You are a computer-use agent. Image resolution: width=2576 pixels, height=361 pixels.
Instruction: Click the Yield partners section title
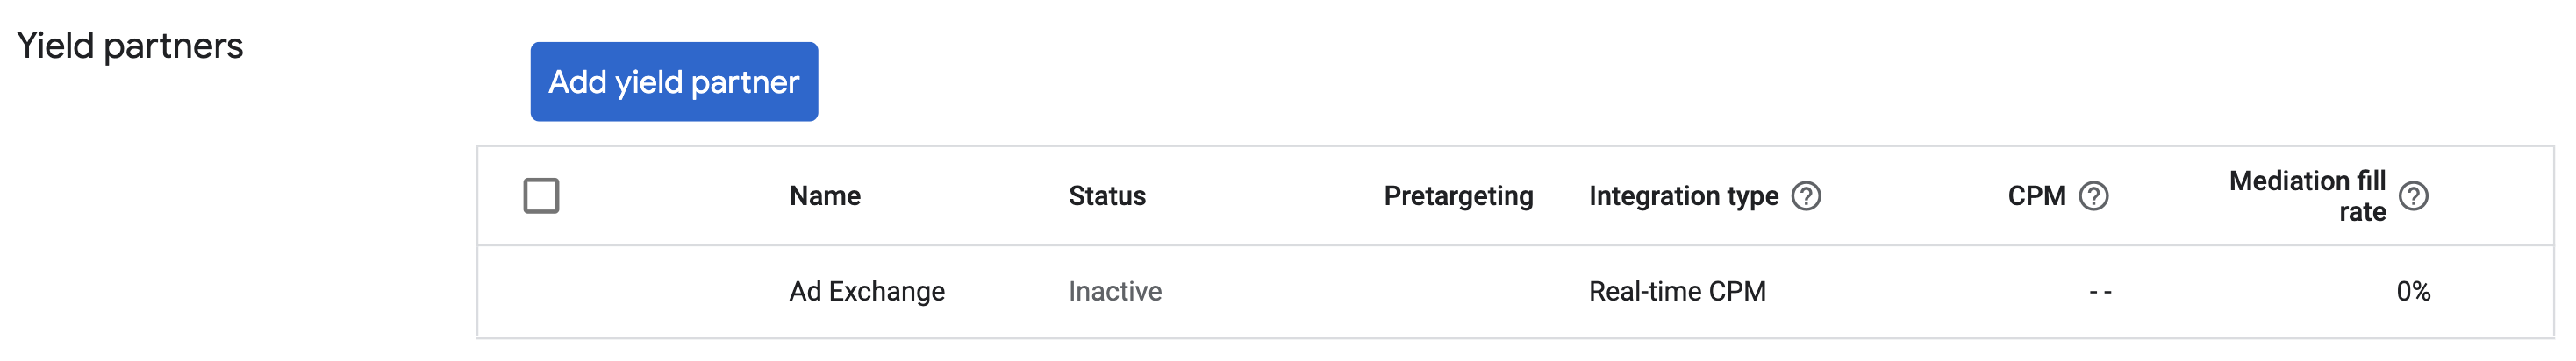[x=130, y=46]
